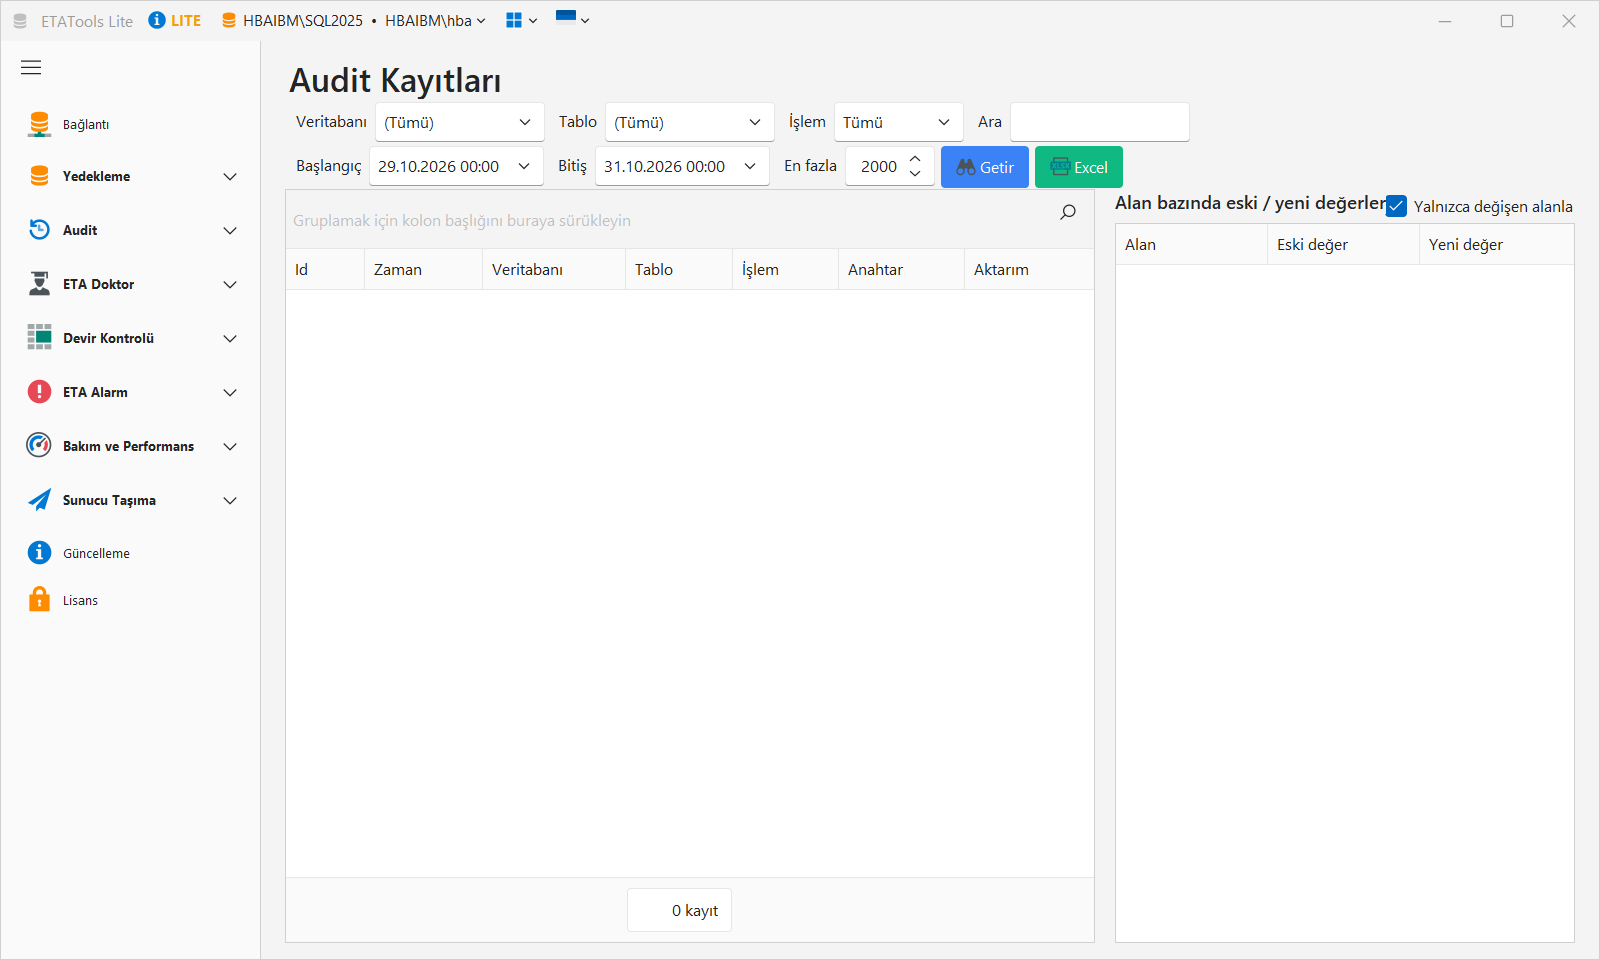This screenshot has height=960, width=1600.
Task: Click the Yedekleme sidebar icon
Action: pyautogui.click(x=39, y=176)
